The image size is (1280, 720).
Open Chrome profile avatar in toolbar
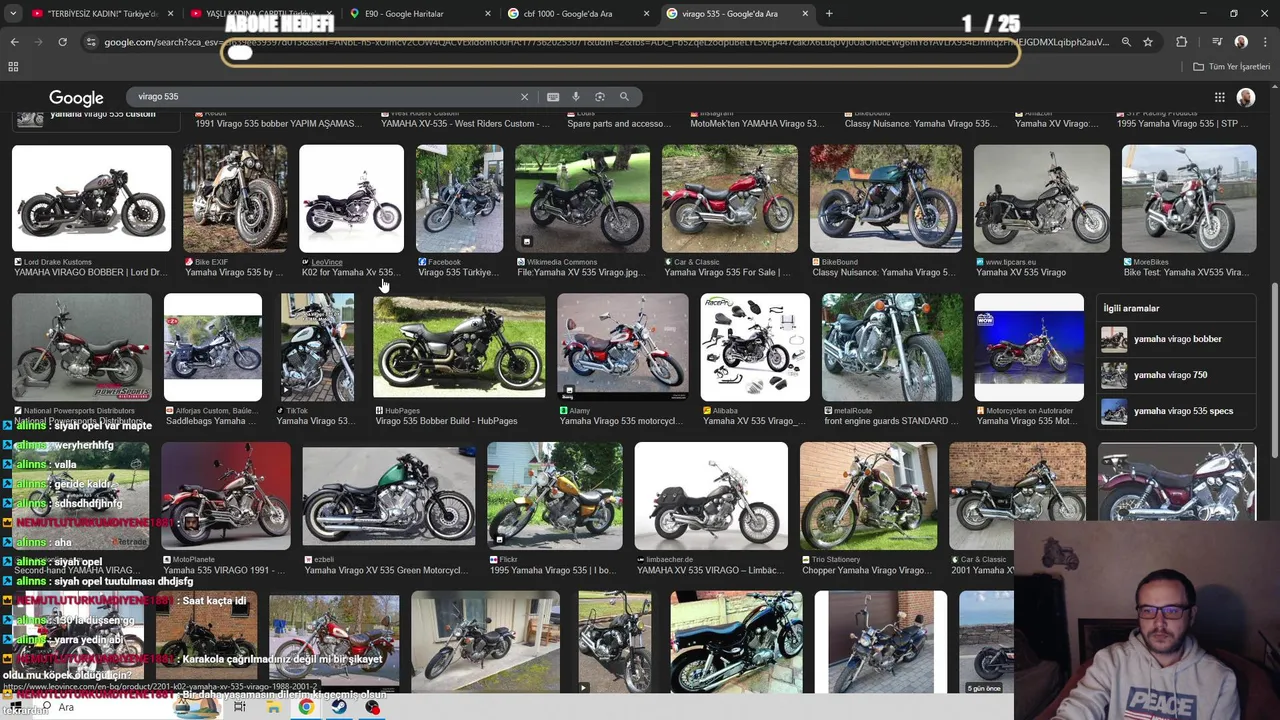point(1241,42)
